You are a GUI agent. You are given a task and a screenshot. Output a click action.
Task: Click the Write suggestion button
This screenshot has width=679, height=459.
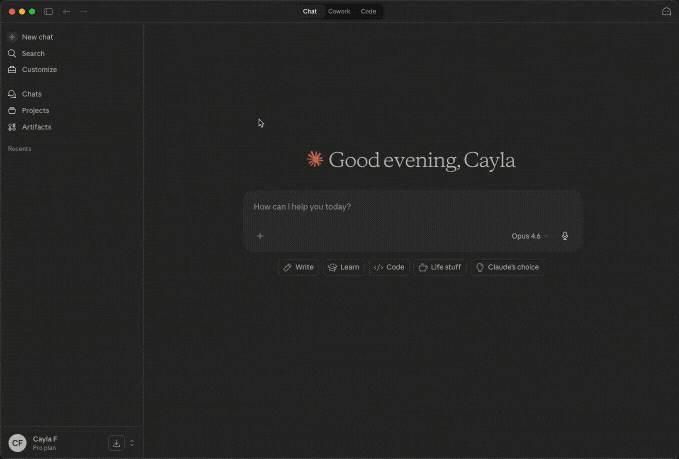point(298,267)
